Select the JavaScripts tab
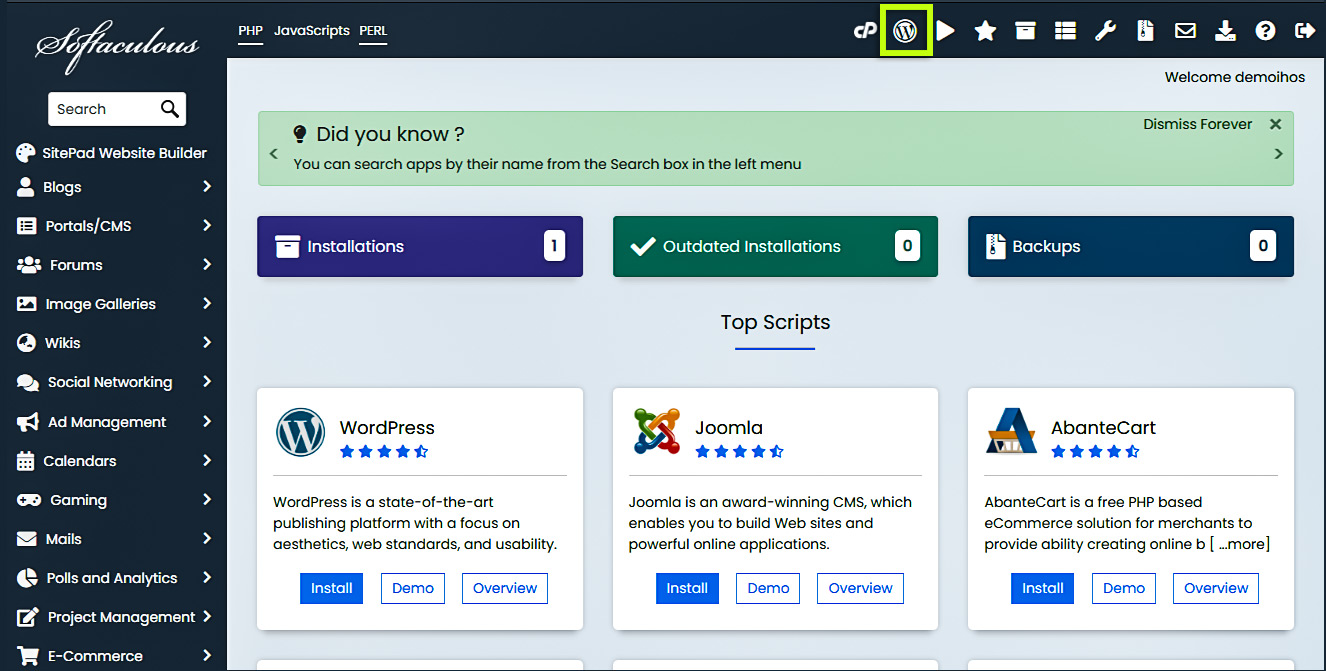This screenshot has width=1326, height=671. 312,31
